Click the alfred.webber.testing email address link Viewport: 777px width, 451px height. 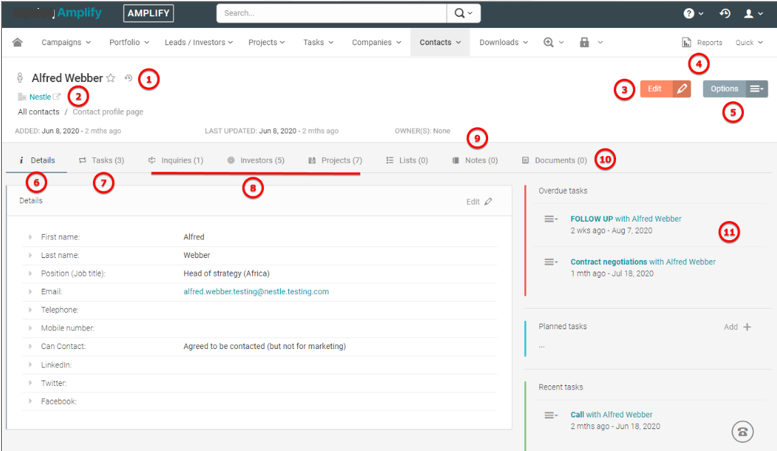point(256,291)
